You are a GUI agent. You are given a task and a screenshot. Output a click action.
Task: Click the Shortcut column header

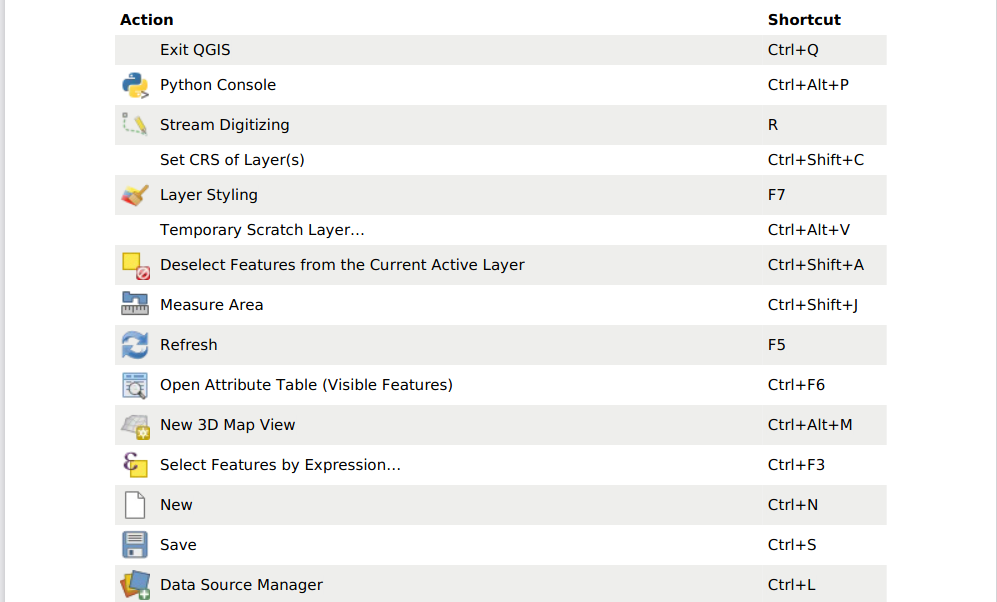(804, 20)
